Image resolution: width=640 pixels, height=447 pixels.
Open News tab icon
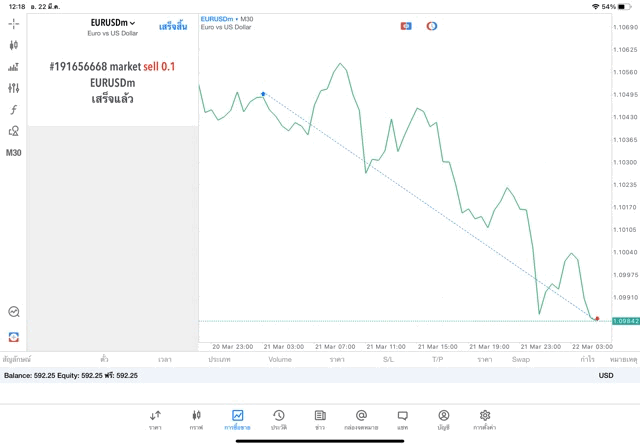click(x=320, y=419)
